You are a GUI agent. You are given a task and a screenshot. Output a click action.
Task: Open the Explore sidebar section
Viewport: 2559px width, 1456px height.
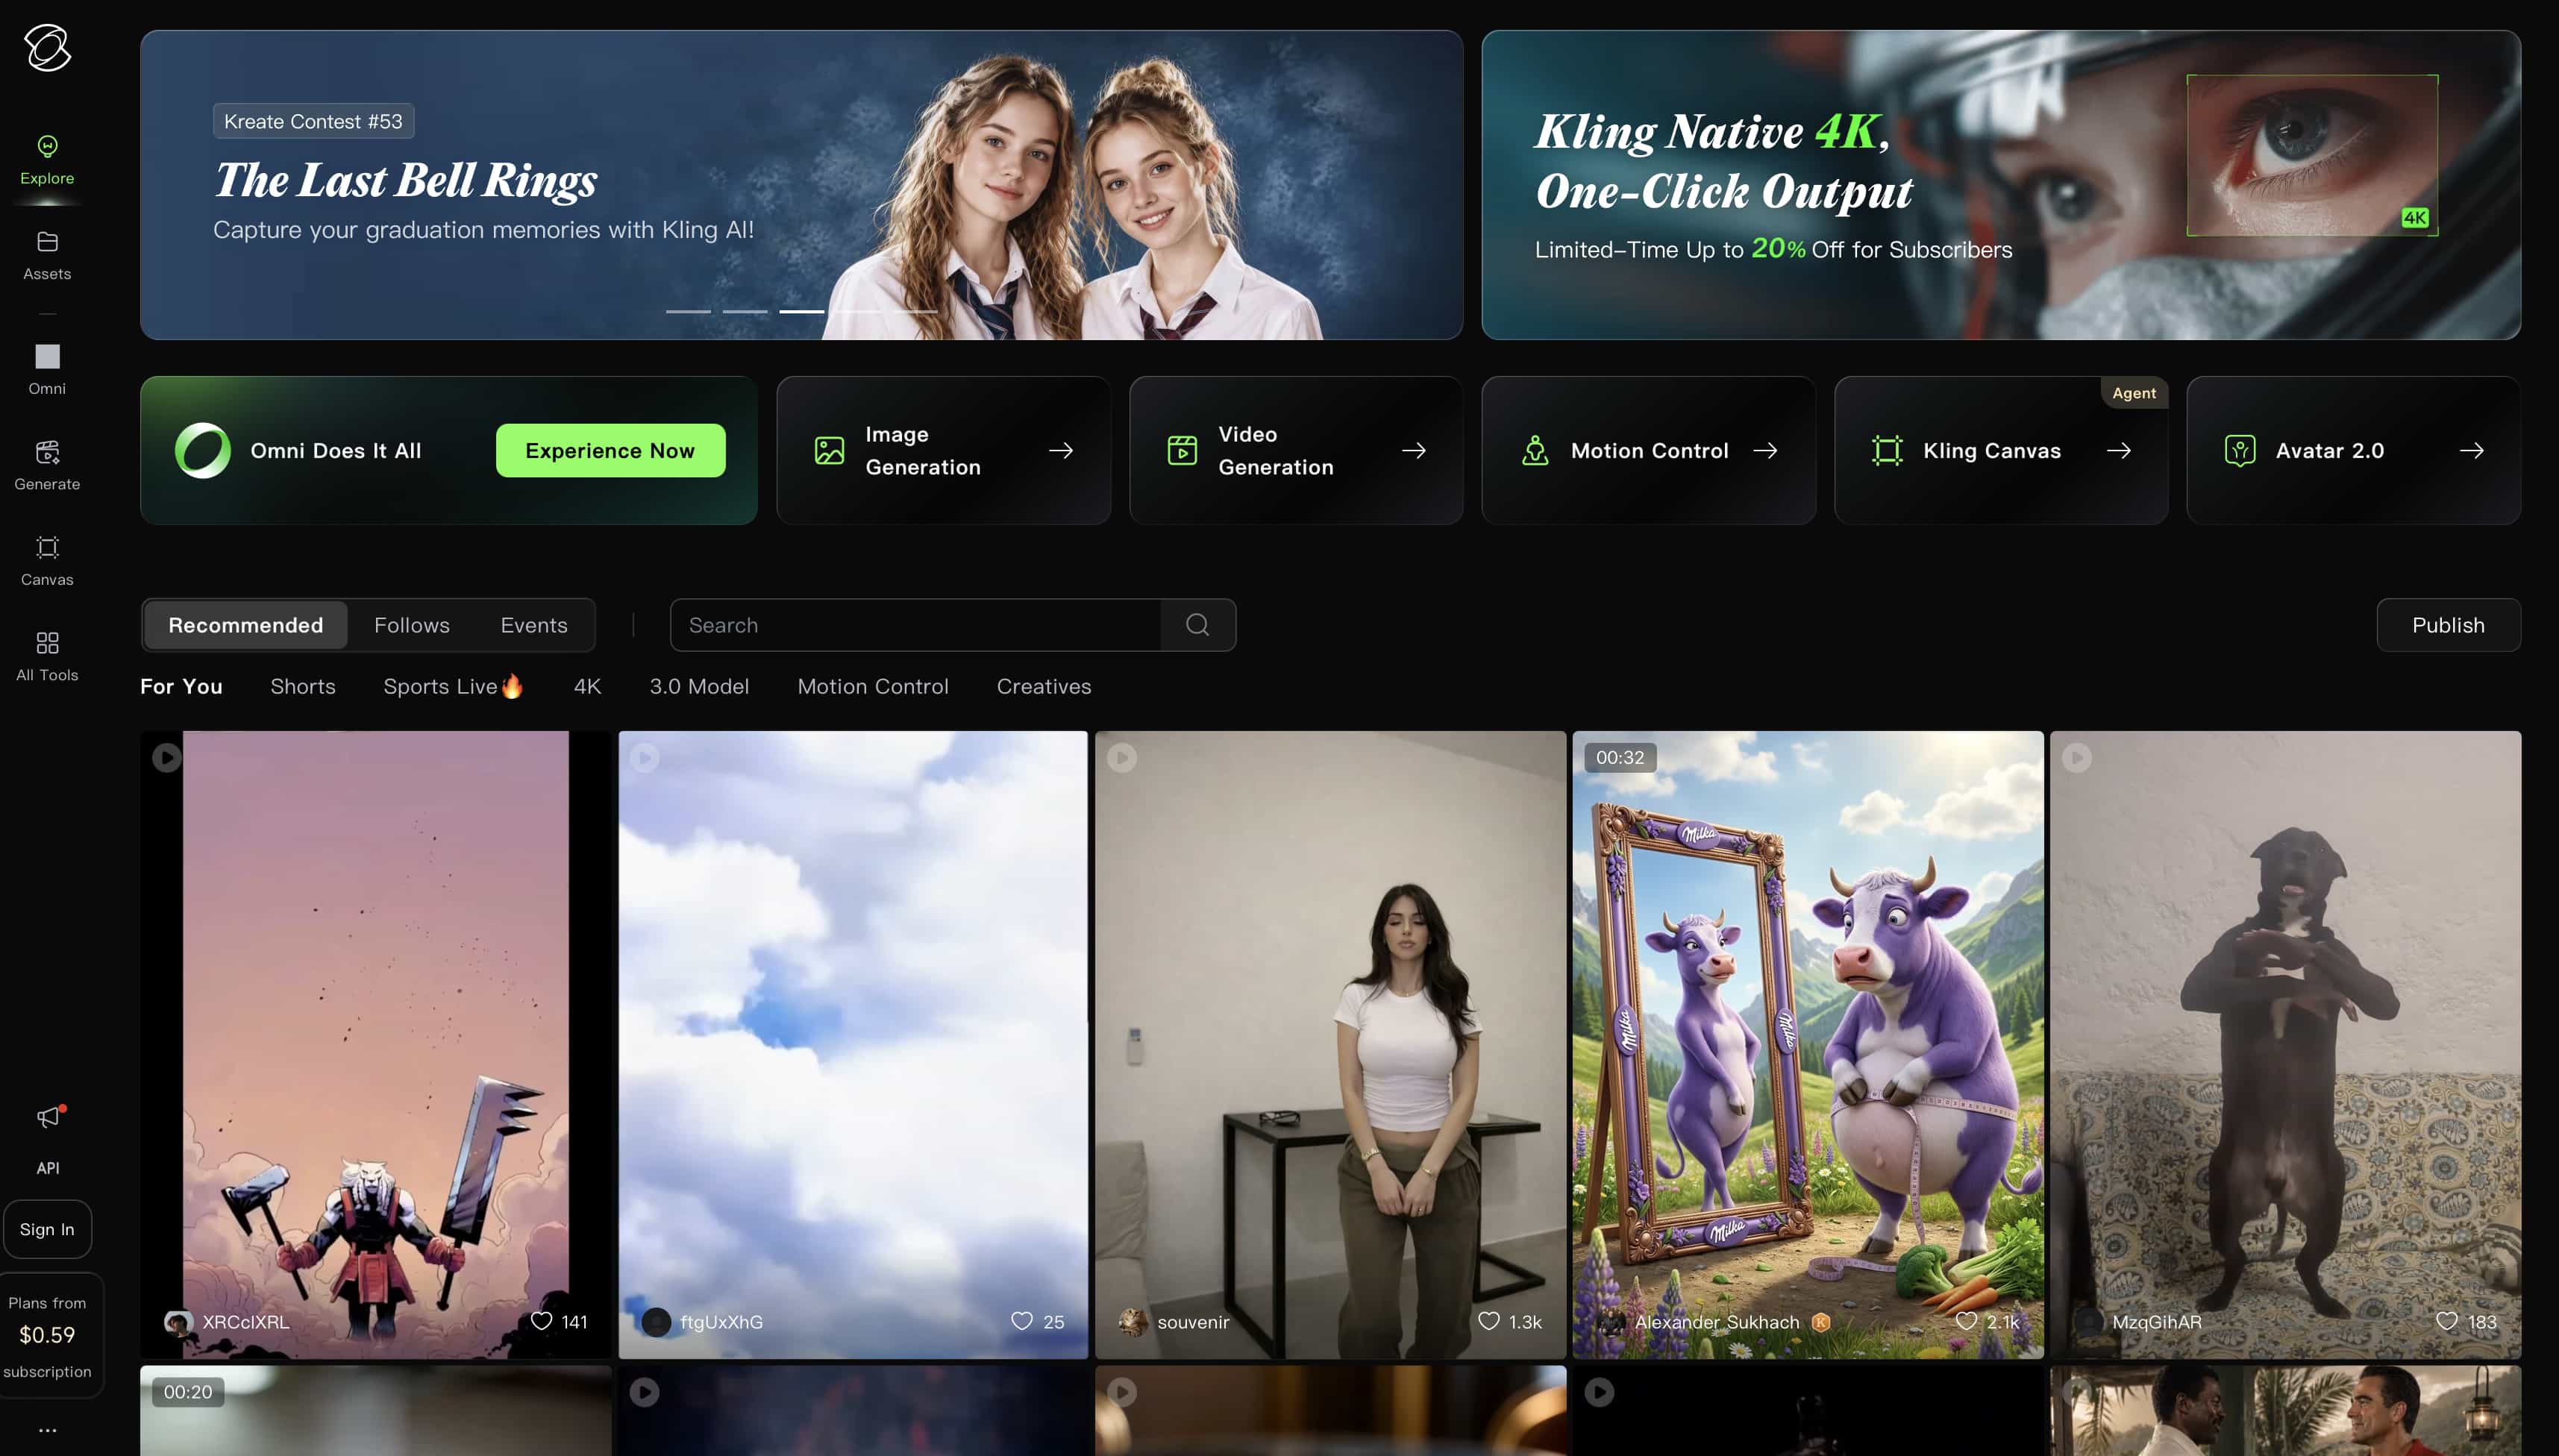[x=47, y=161]
